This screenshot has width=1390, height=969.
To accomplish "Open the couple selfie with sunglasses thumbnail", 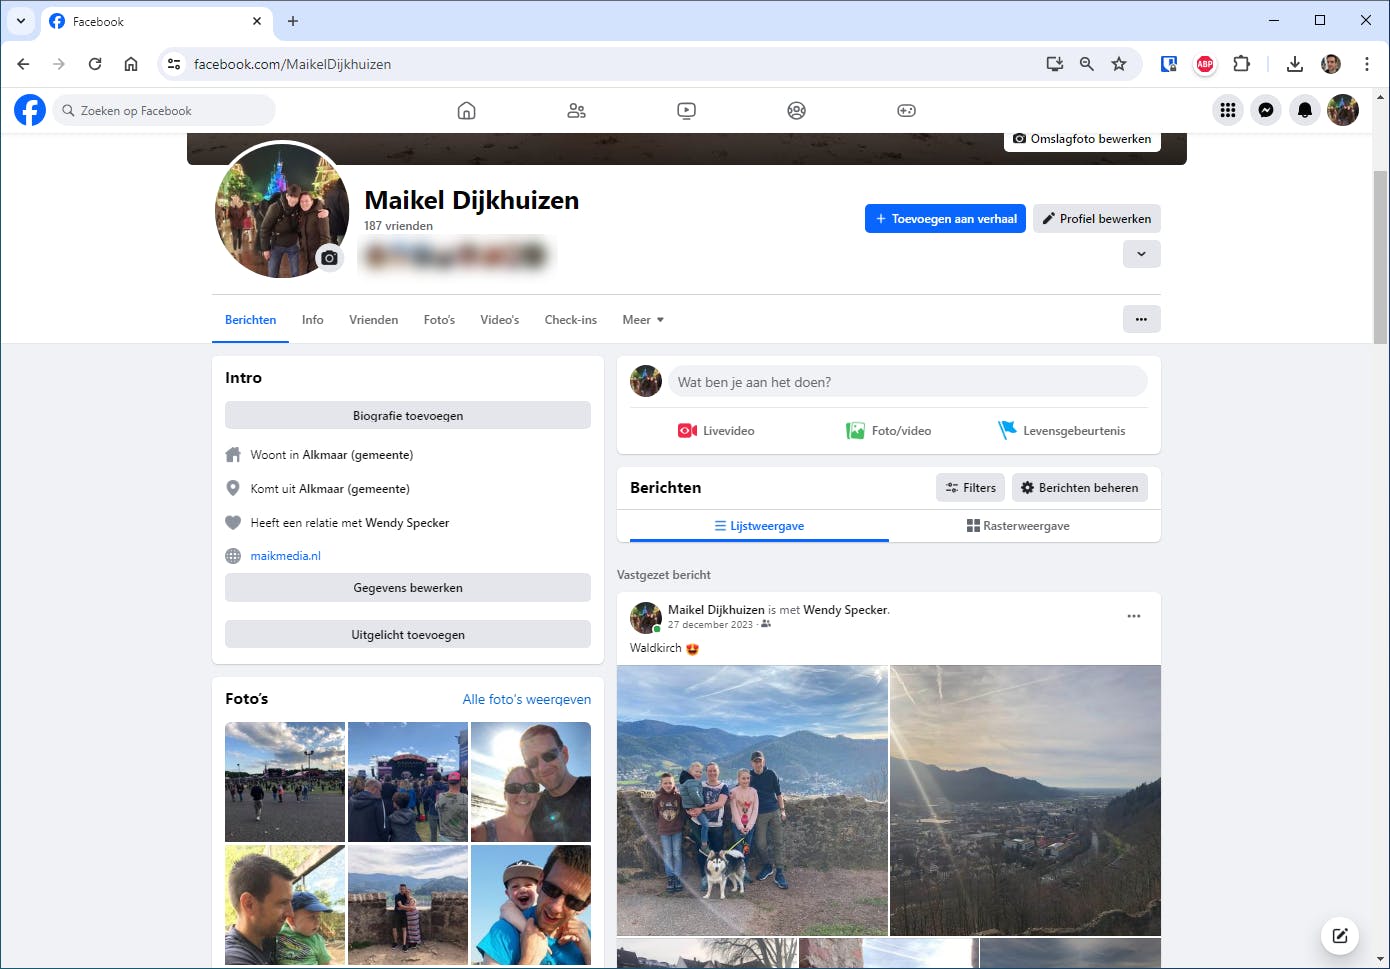I will point(531,782).
